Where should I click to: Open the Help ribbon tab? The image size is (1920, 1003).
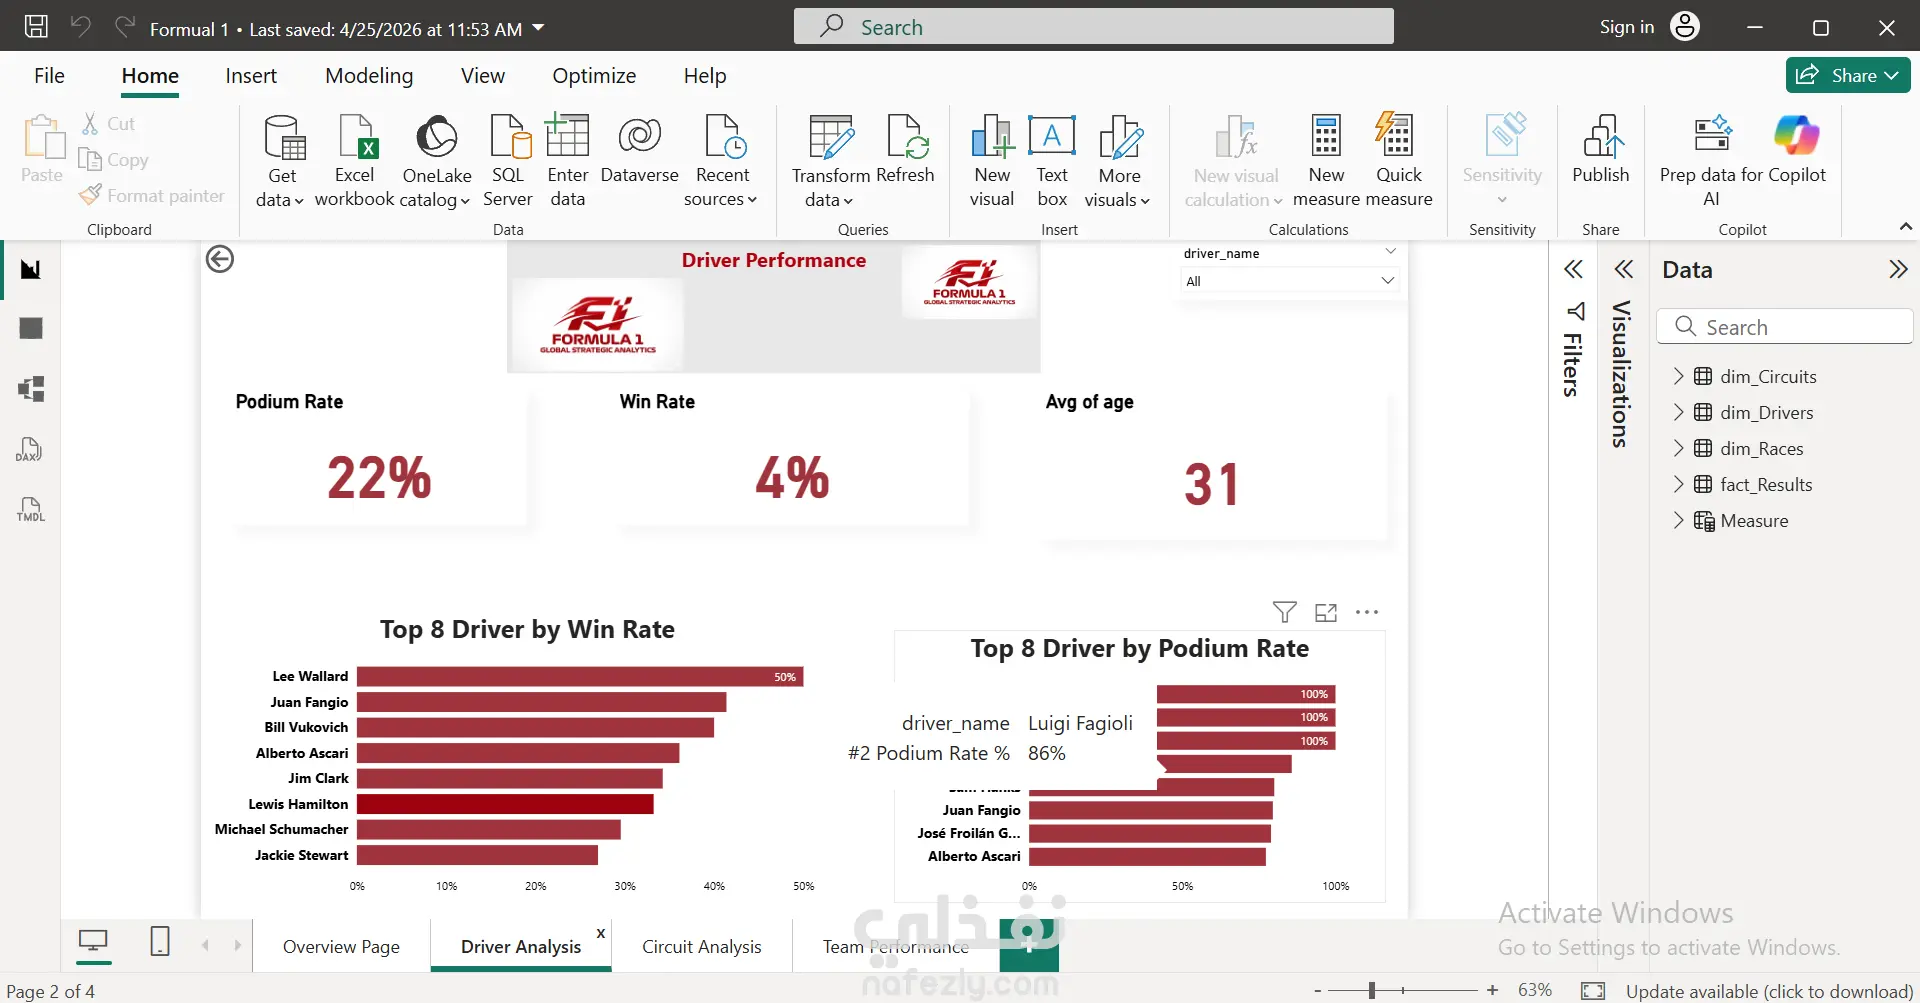(705, 76)
